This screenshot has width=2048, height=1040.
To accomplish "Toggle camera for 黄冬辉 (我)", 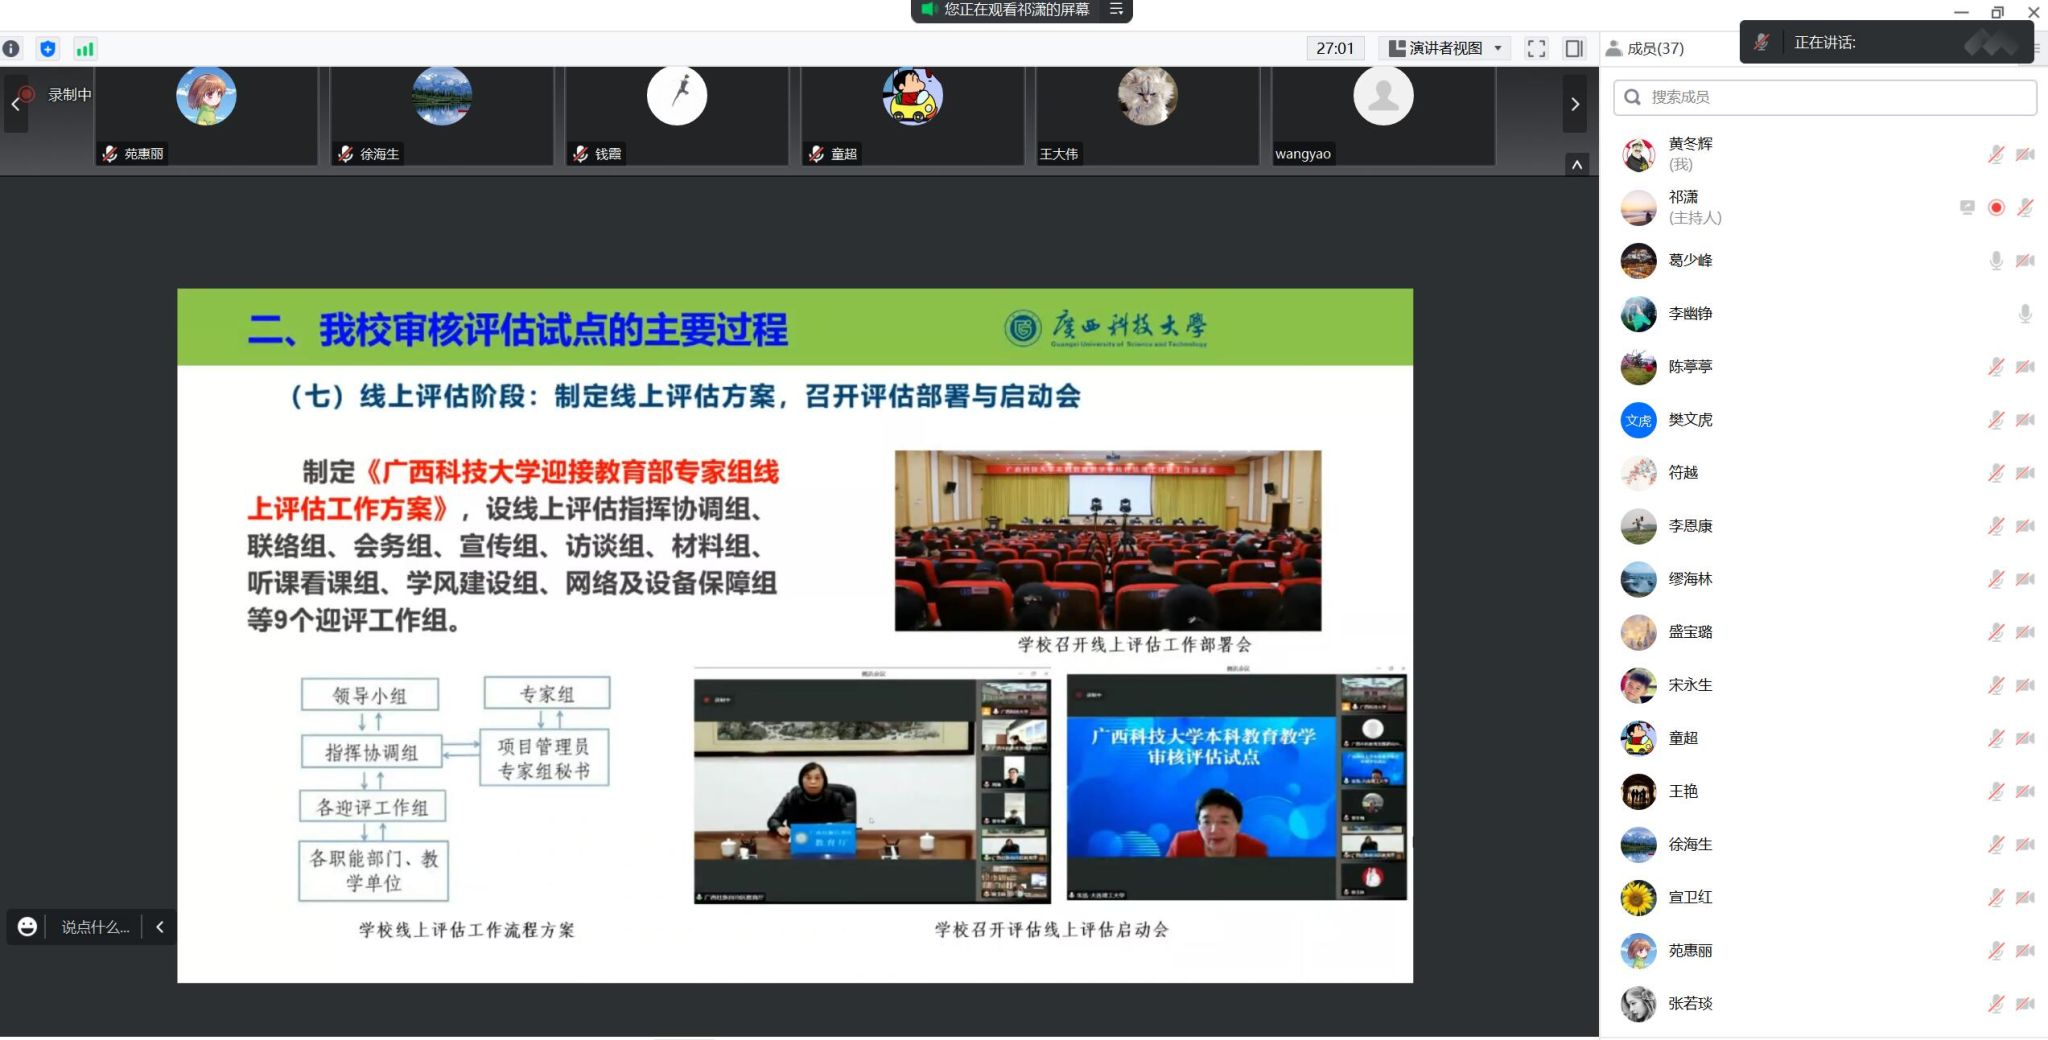I will pos(2025,154).
